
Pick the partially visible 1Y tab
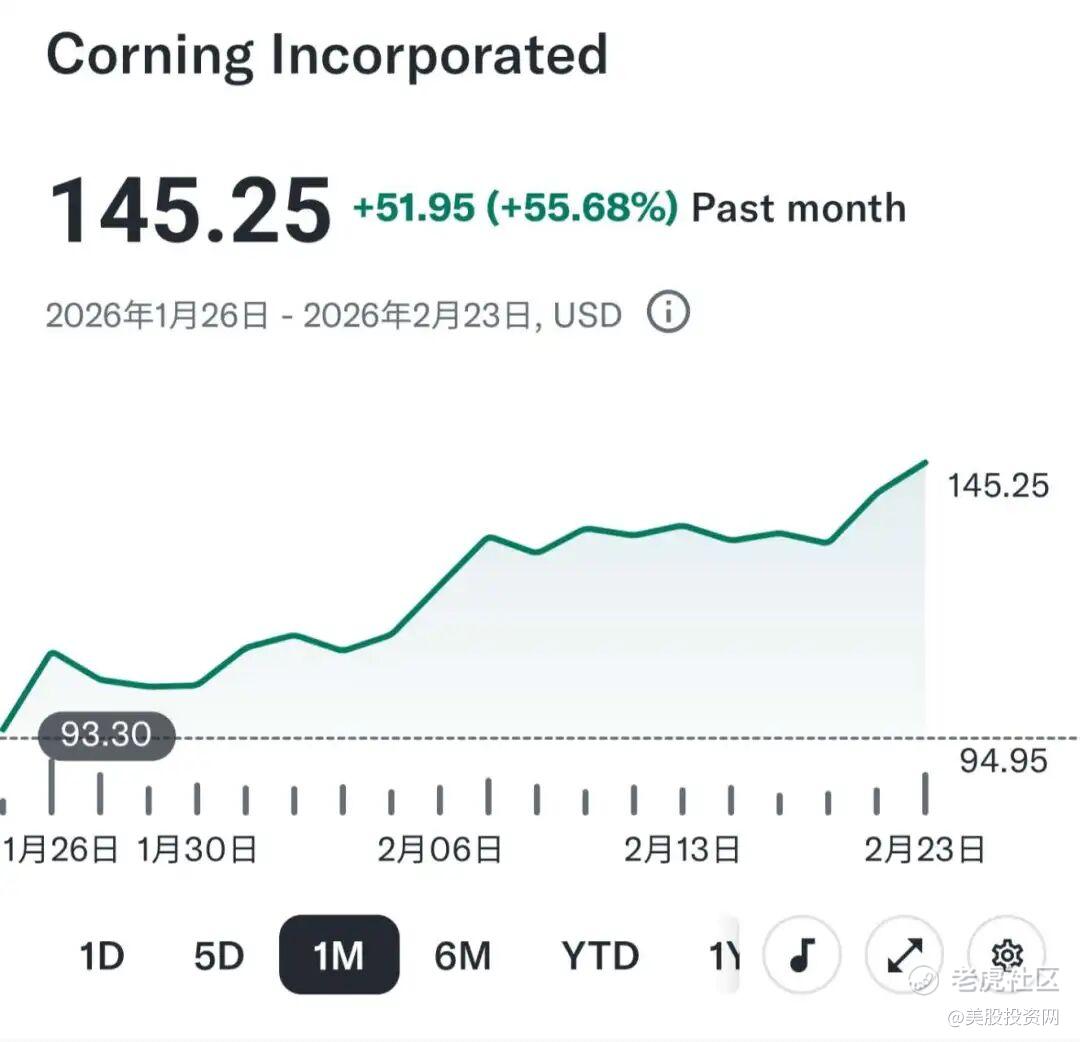724,957
